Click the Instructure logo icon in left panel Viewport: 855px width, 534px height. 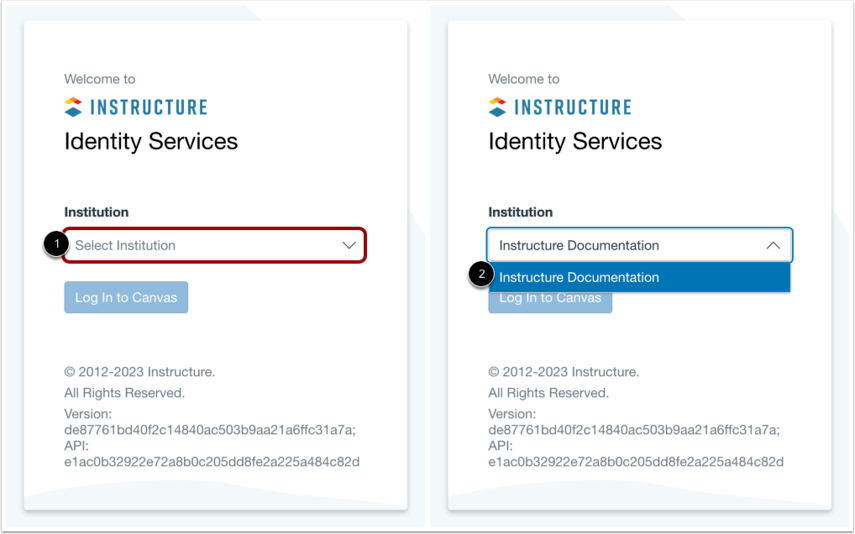pos(73,107)
